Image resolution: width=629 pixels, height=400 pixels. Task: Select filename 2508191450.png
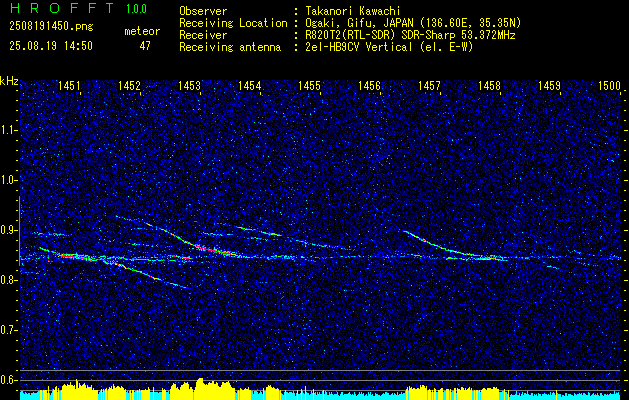pos(51,27)
